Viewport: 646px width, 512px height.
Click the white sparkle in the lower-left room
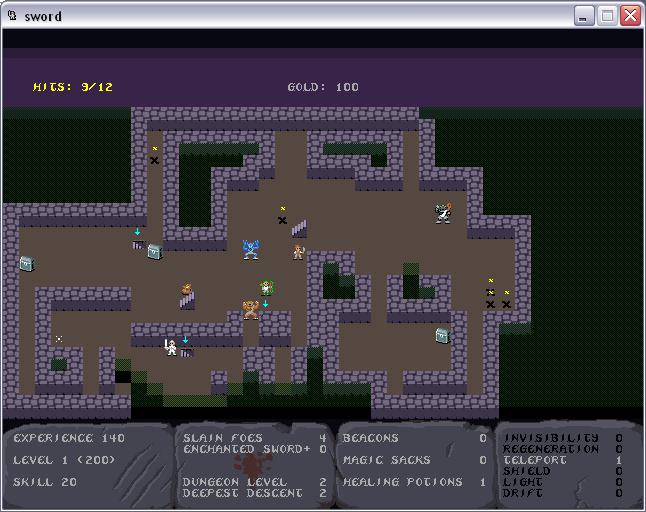pyautogui.click(x=59, y=339)
